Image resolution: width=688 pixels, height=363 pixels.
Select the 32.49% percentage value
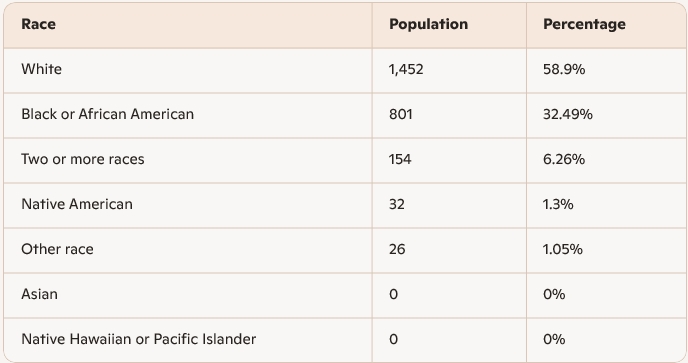tap(568, 115)
